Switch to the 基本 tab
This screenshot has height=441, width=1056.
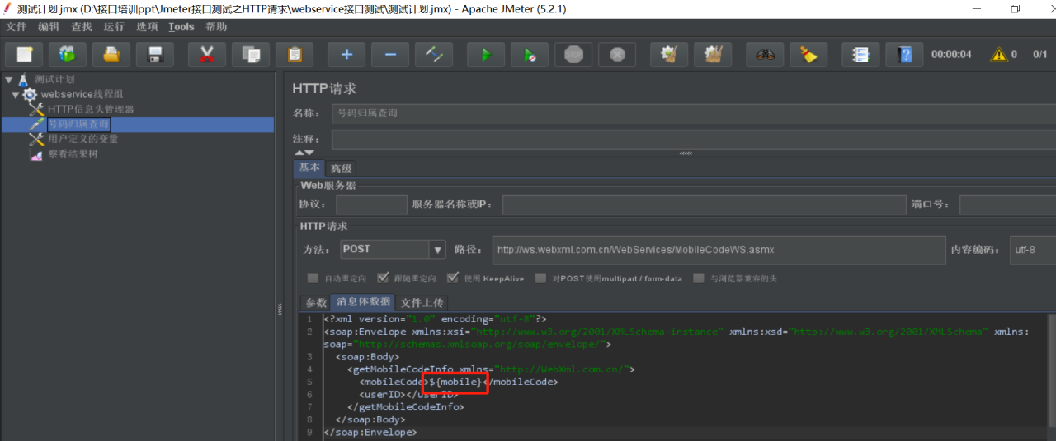(309, 168)
